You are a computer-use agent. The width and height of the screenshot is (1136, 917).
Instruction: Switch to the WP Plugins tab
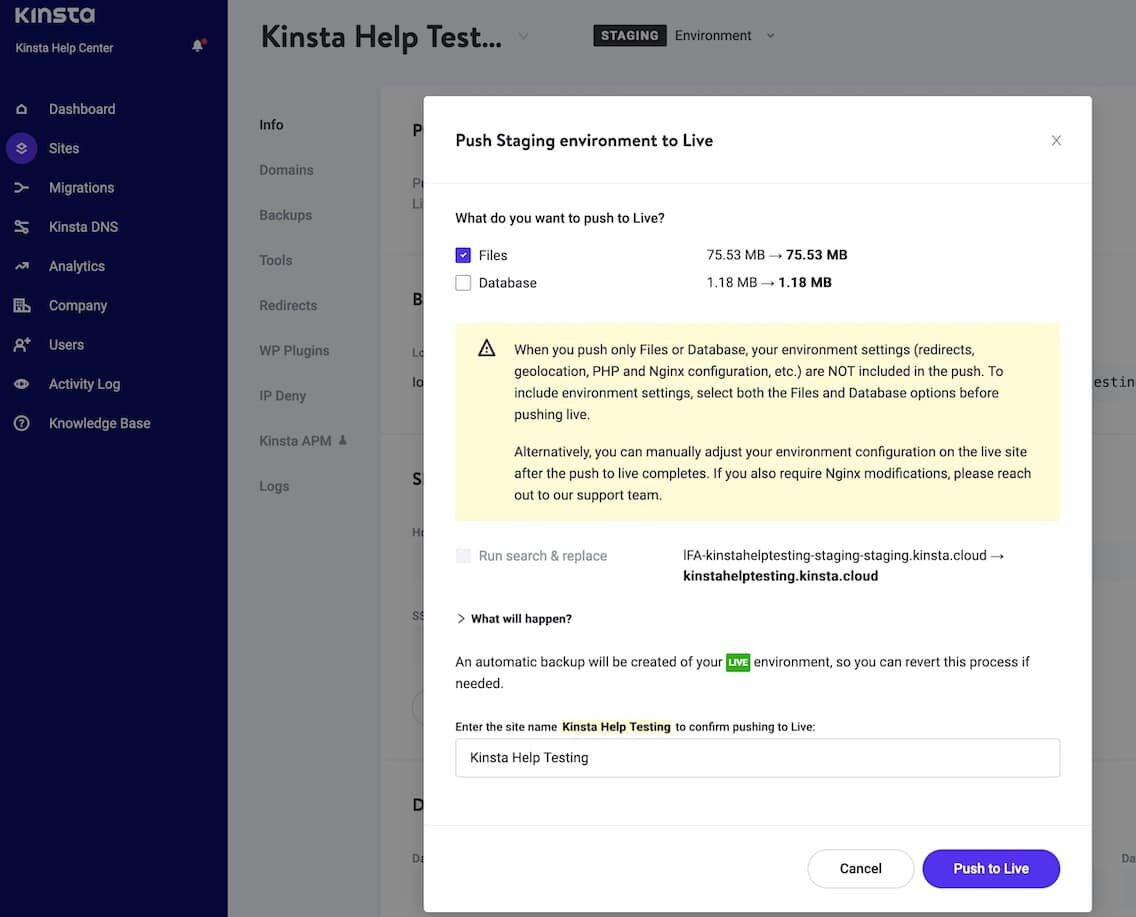[x=294, y=351]
